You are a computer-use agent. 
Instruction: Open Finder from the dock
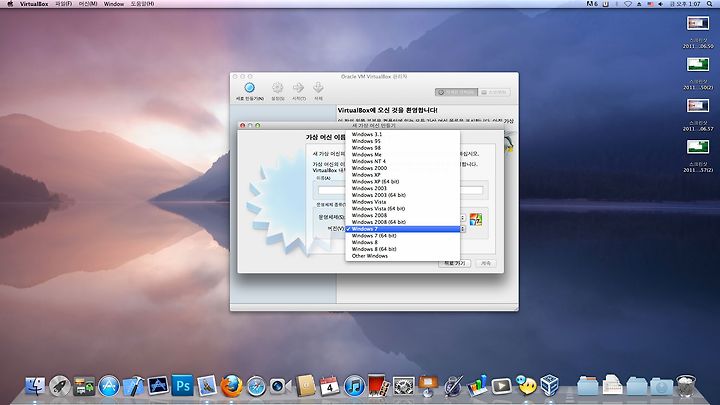point(35,386)
